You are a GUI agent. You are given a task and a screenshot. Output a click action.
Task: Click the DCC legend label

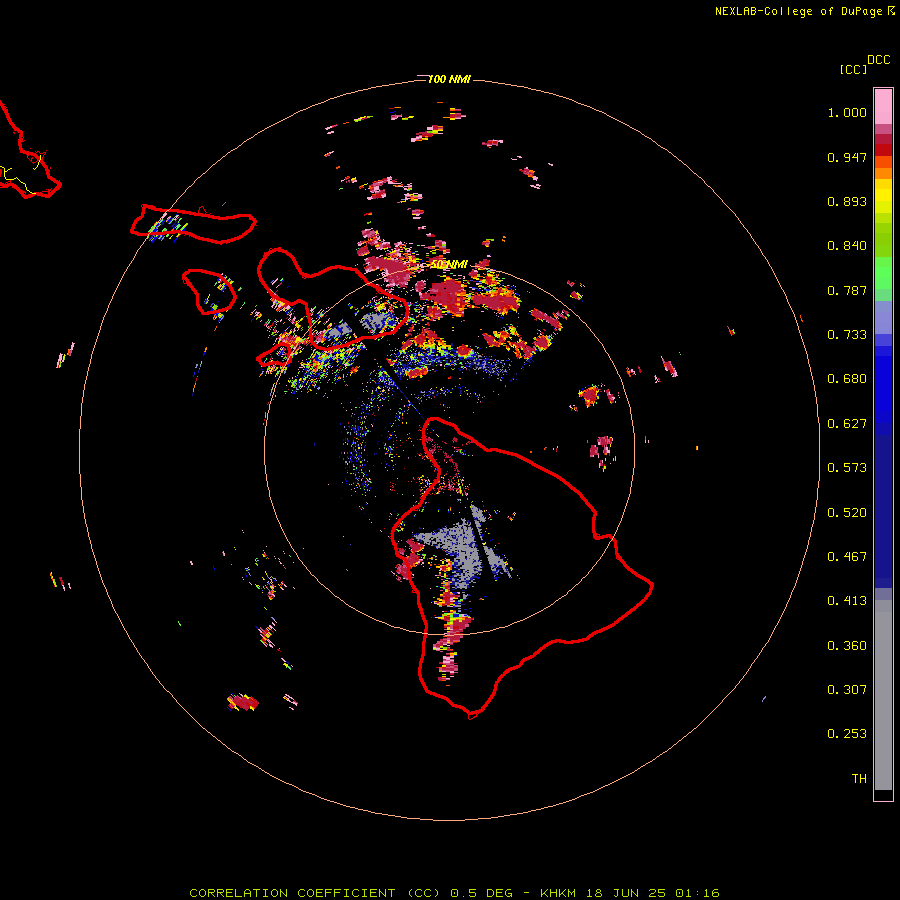click(x=879, y=60)
